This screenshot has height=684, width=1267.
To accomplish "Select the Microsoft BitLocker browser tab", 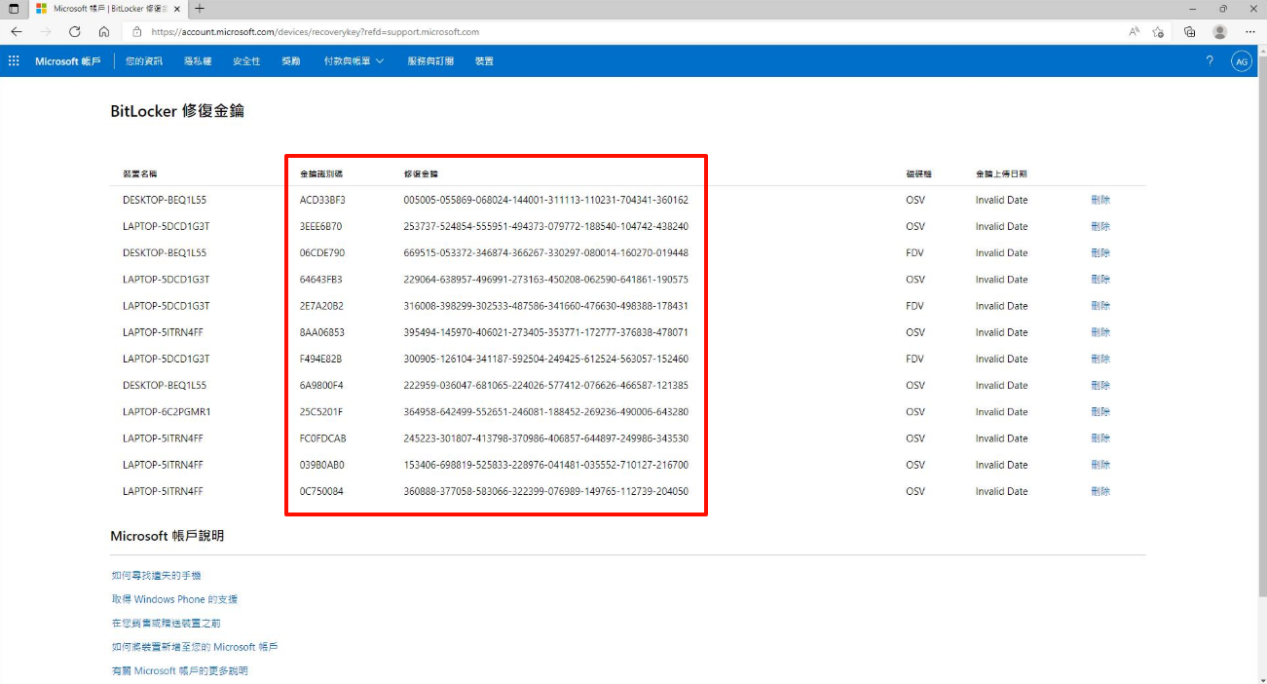I will [x=108, y=8].
